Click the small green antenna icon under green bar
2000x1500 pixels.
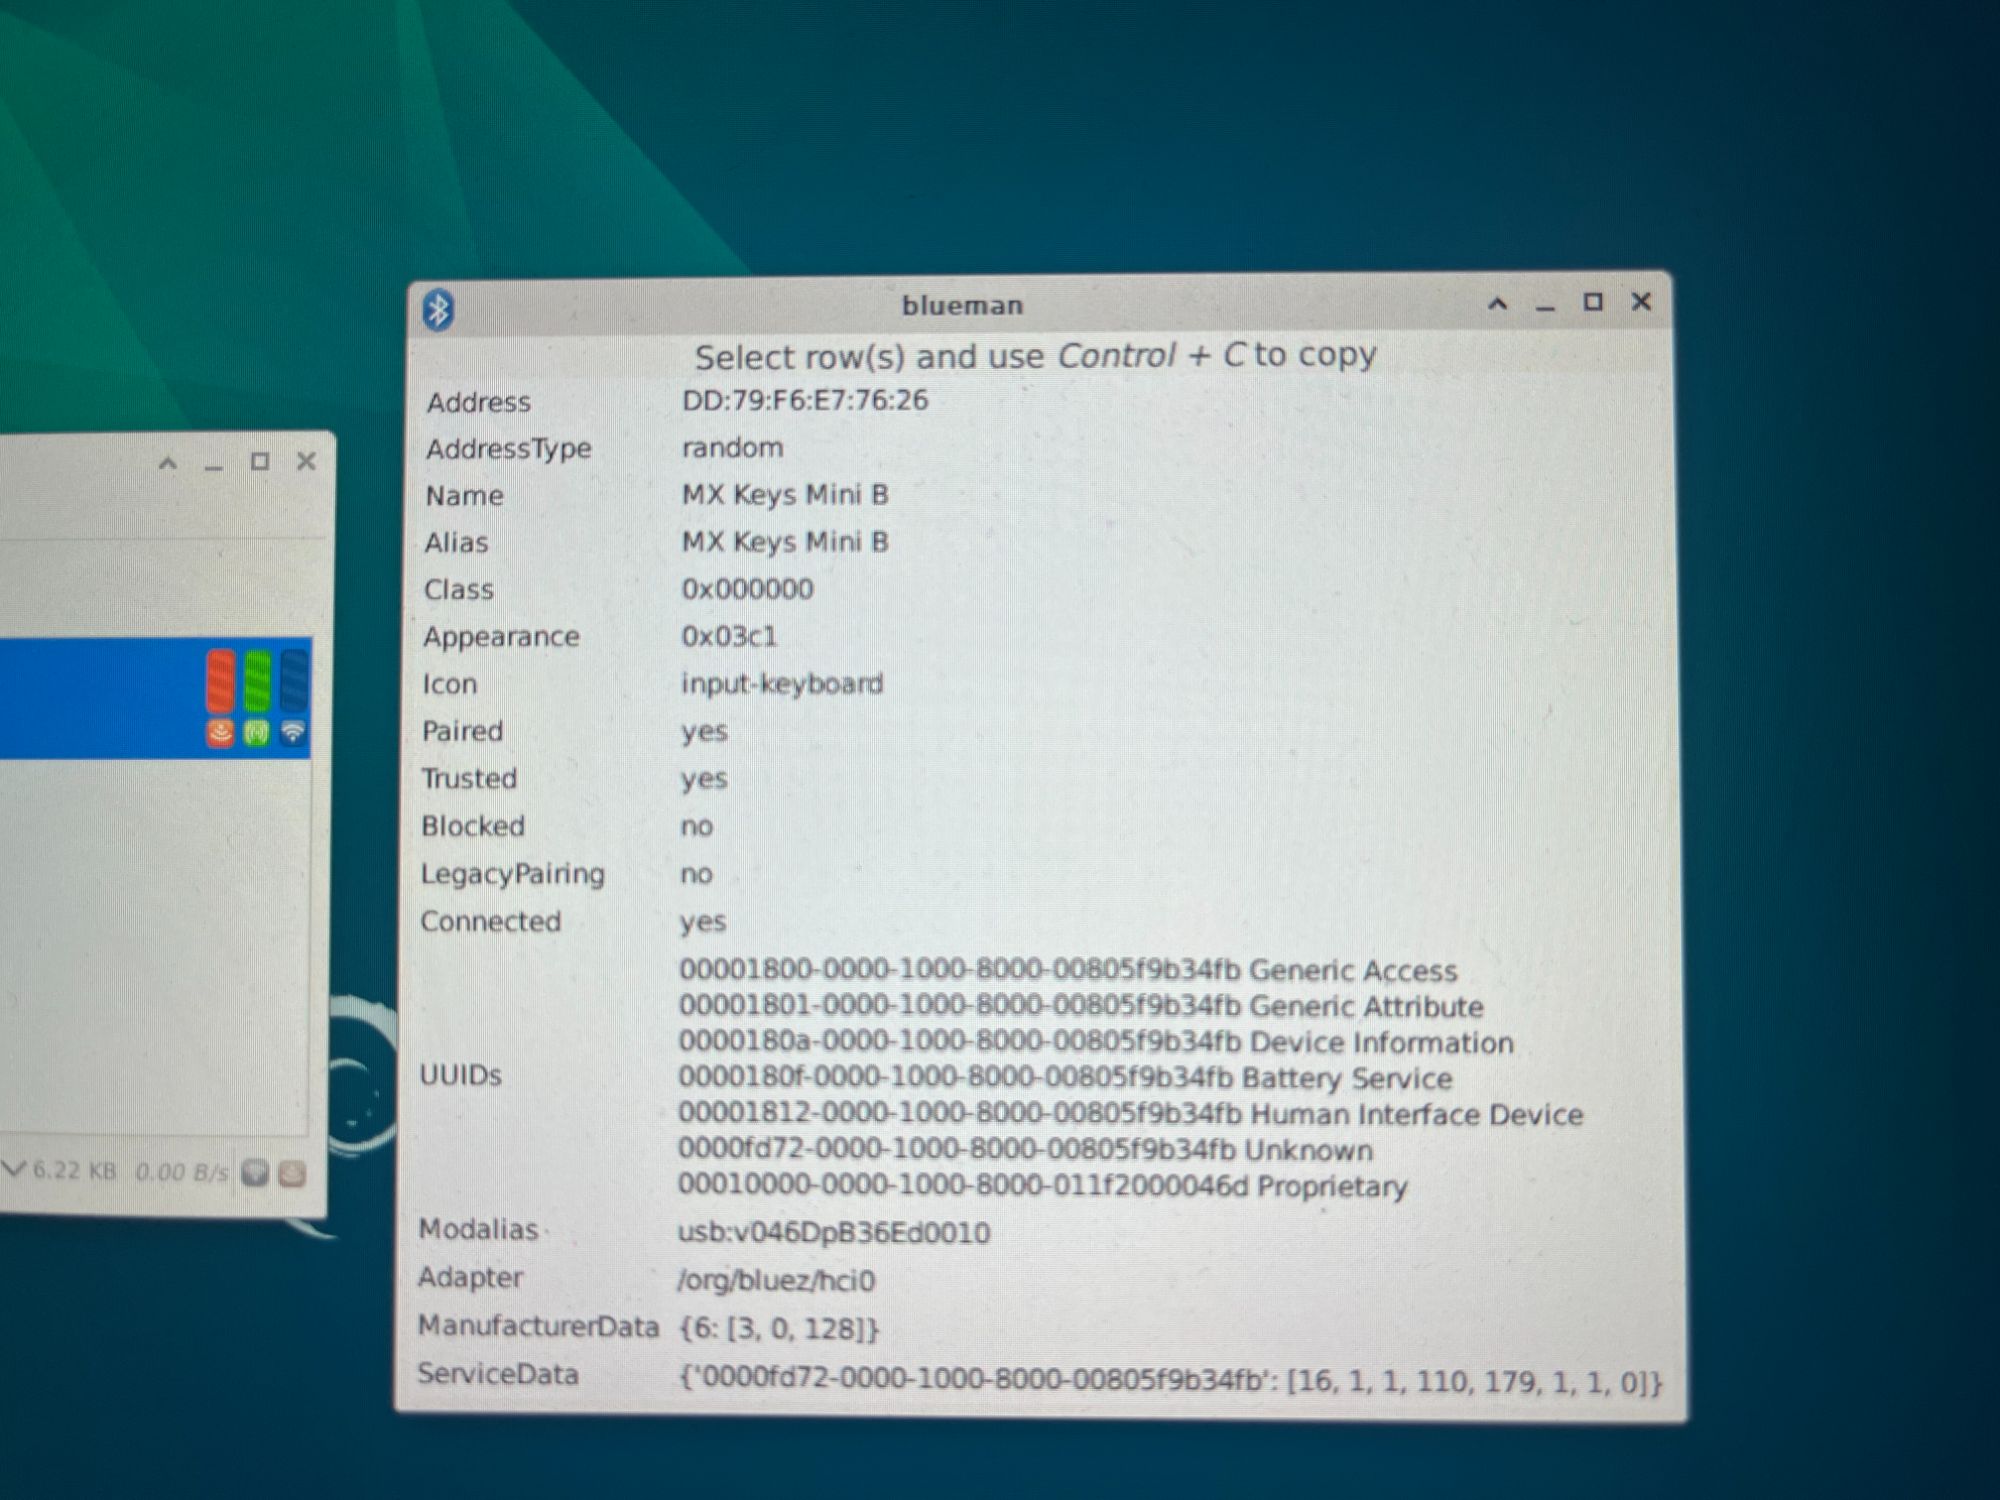(257, 733)
